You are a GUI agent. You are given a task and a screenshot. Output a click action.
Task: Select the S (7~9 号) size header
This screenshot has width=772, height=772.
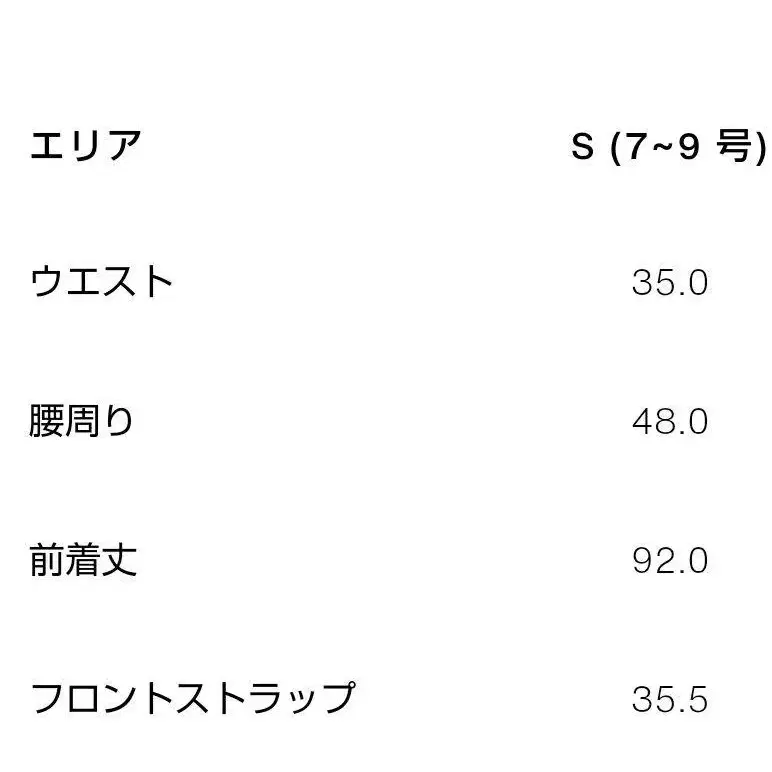tap(668, 148)
